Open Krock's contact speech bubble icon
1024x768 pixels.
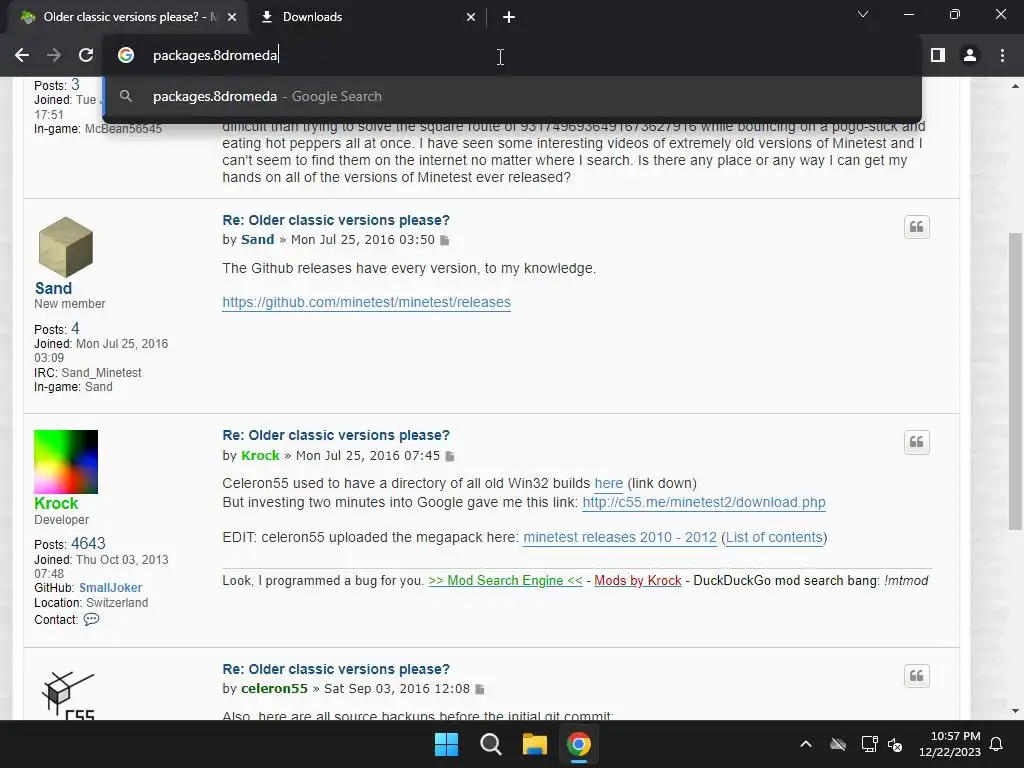(x=91, y=619)
